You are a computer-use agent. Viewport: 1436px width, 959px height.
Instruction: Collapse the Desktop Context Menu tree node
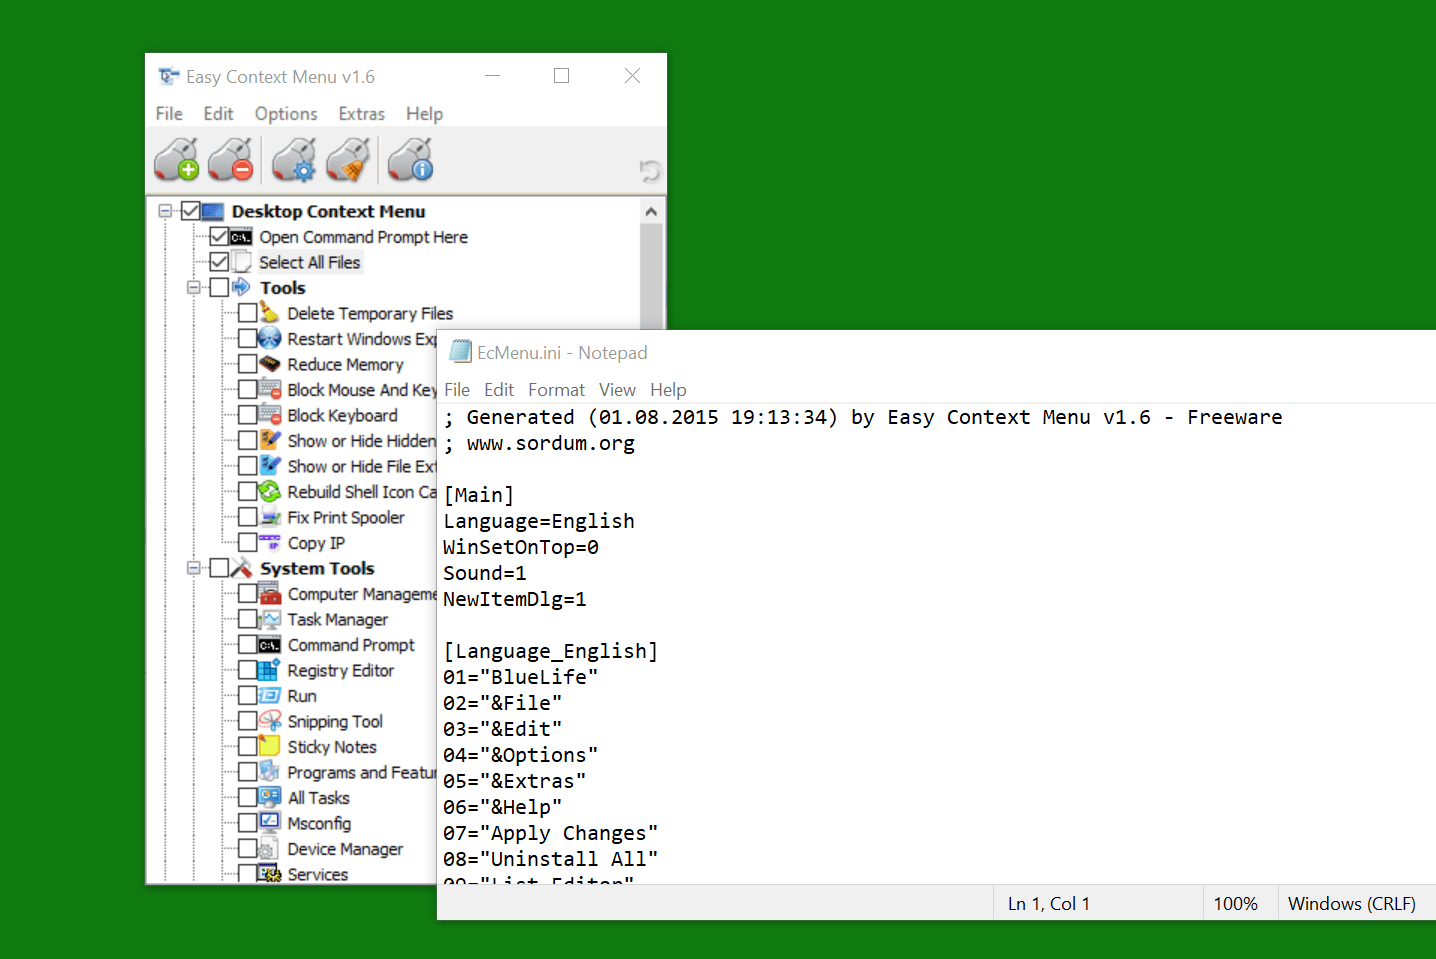pyautogui.click(x=165, y=211)
